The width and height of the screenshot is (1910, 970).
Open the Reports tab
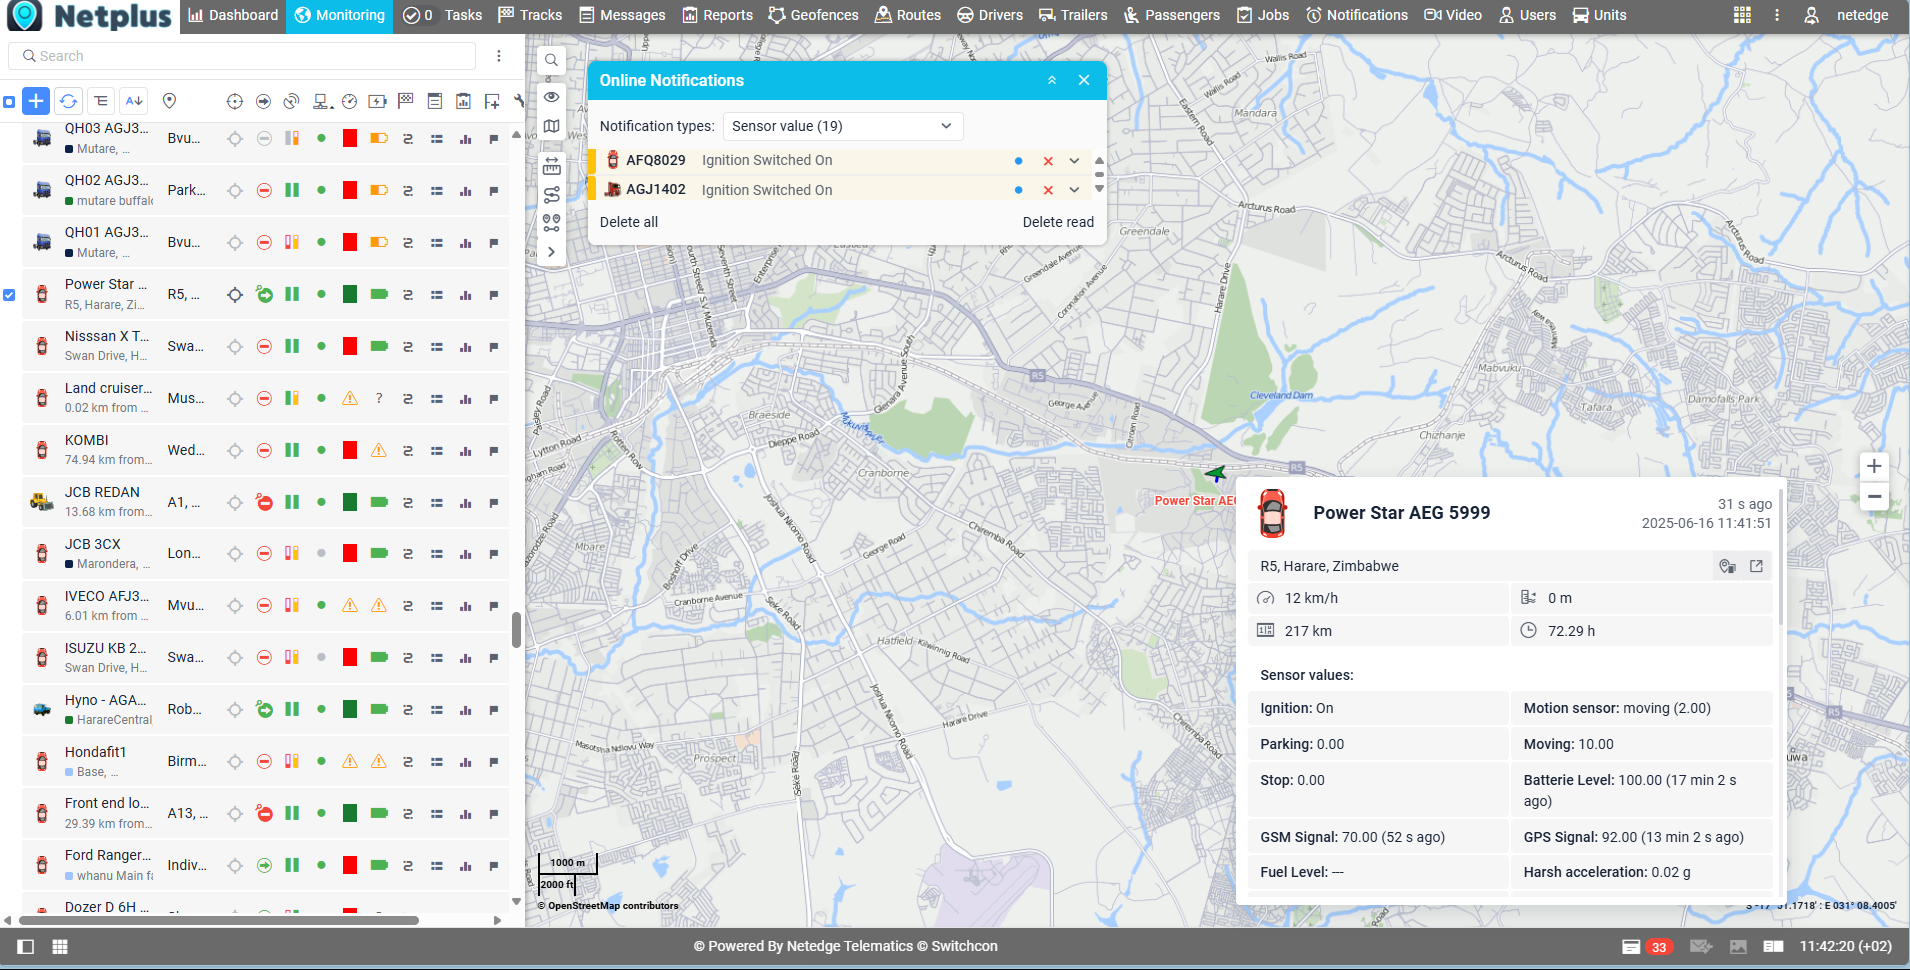pos(718,15)
